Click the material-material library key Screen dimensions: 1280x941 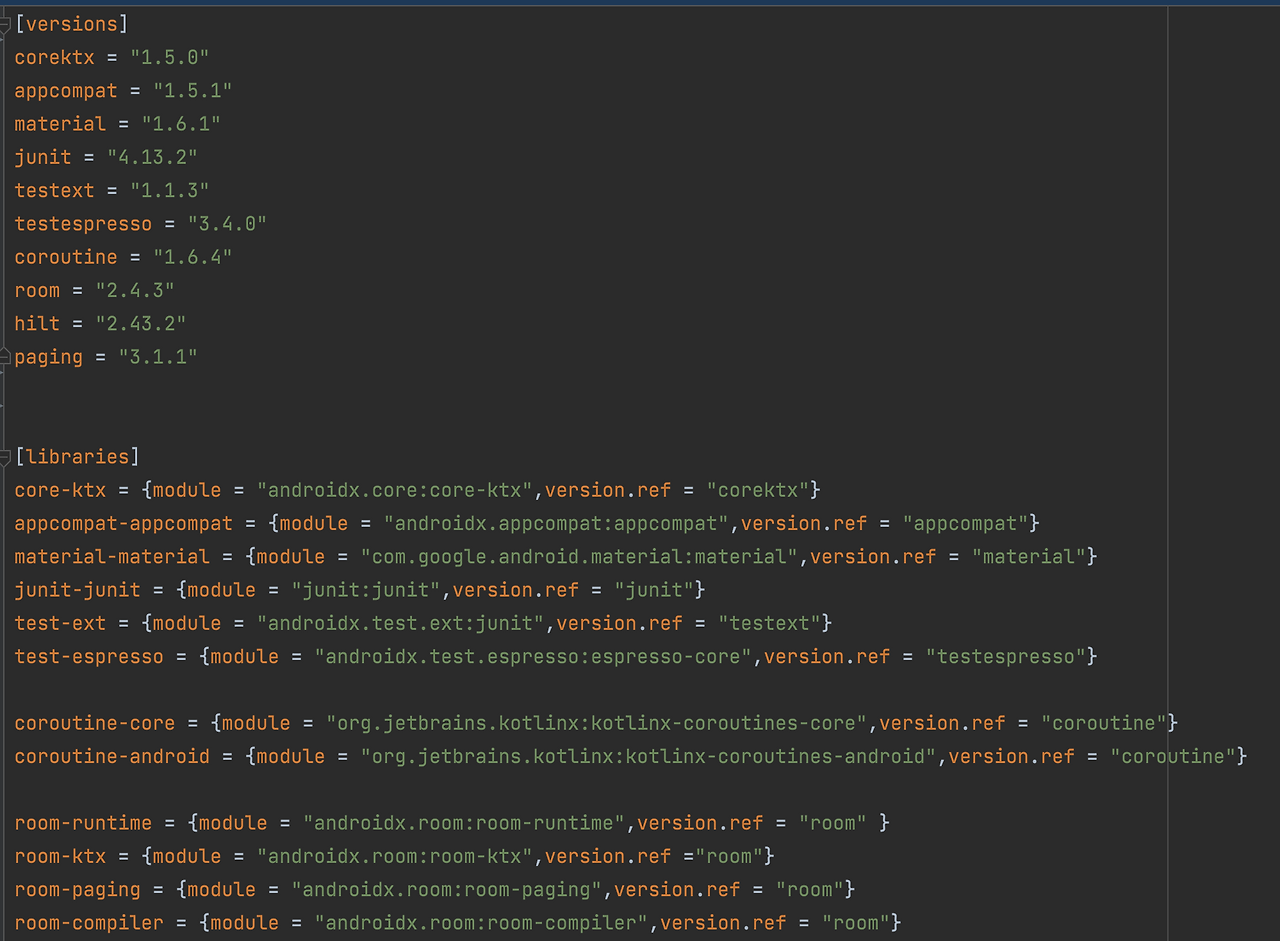click(x=112, y=557)
